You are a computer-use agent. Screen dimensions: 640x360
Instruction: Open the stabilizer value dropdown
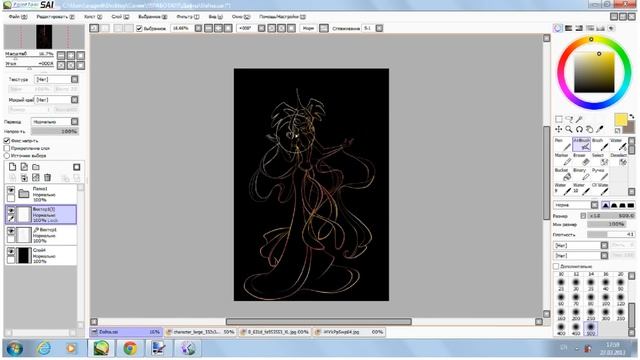[x=379, y=28]
